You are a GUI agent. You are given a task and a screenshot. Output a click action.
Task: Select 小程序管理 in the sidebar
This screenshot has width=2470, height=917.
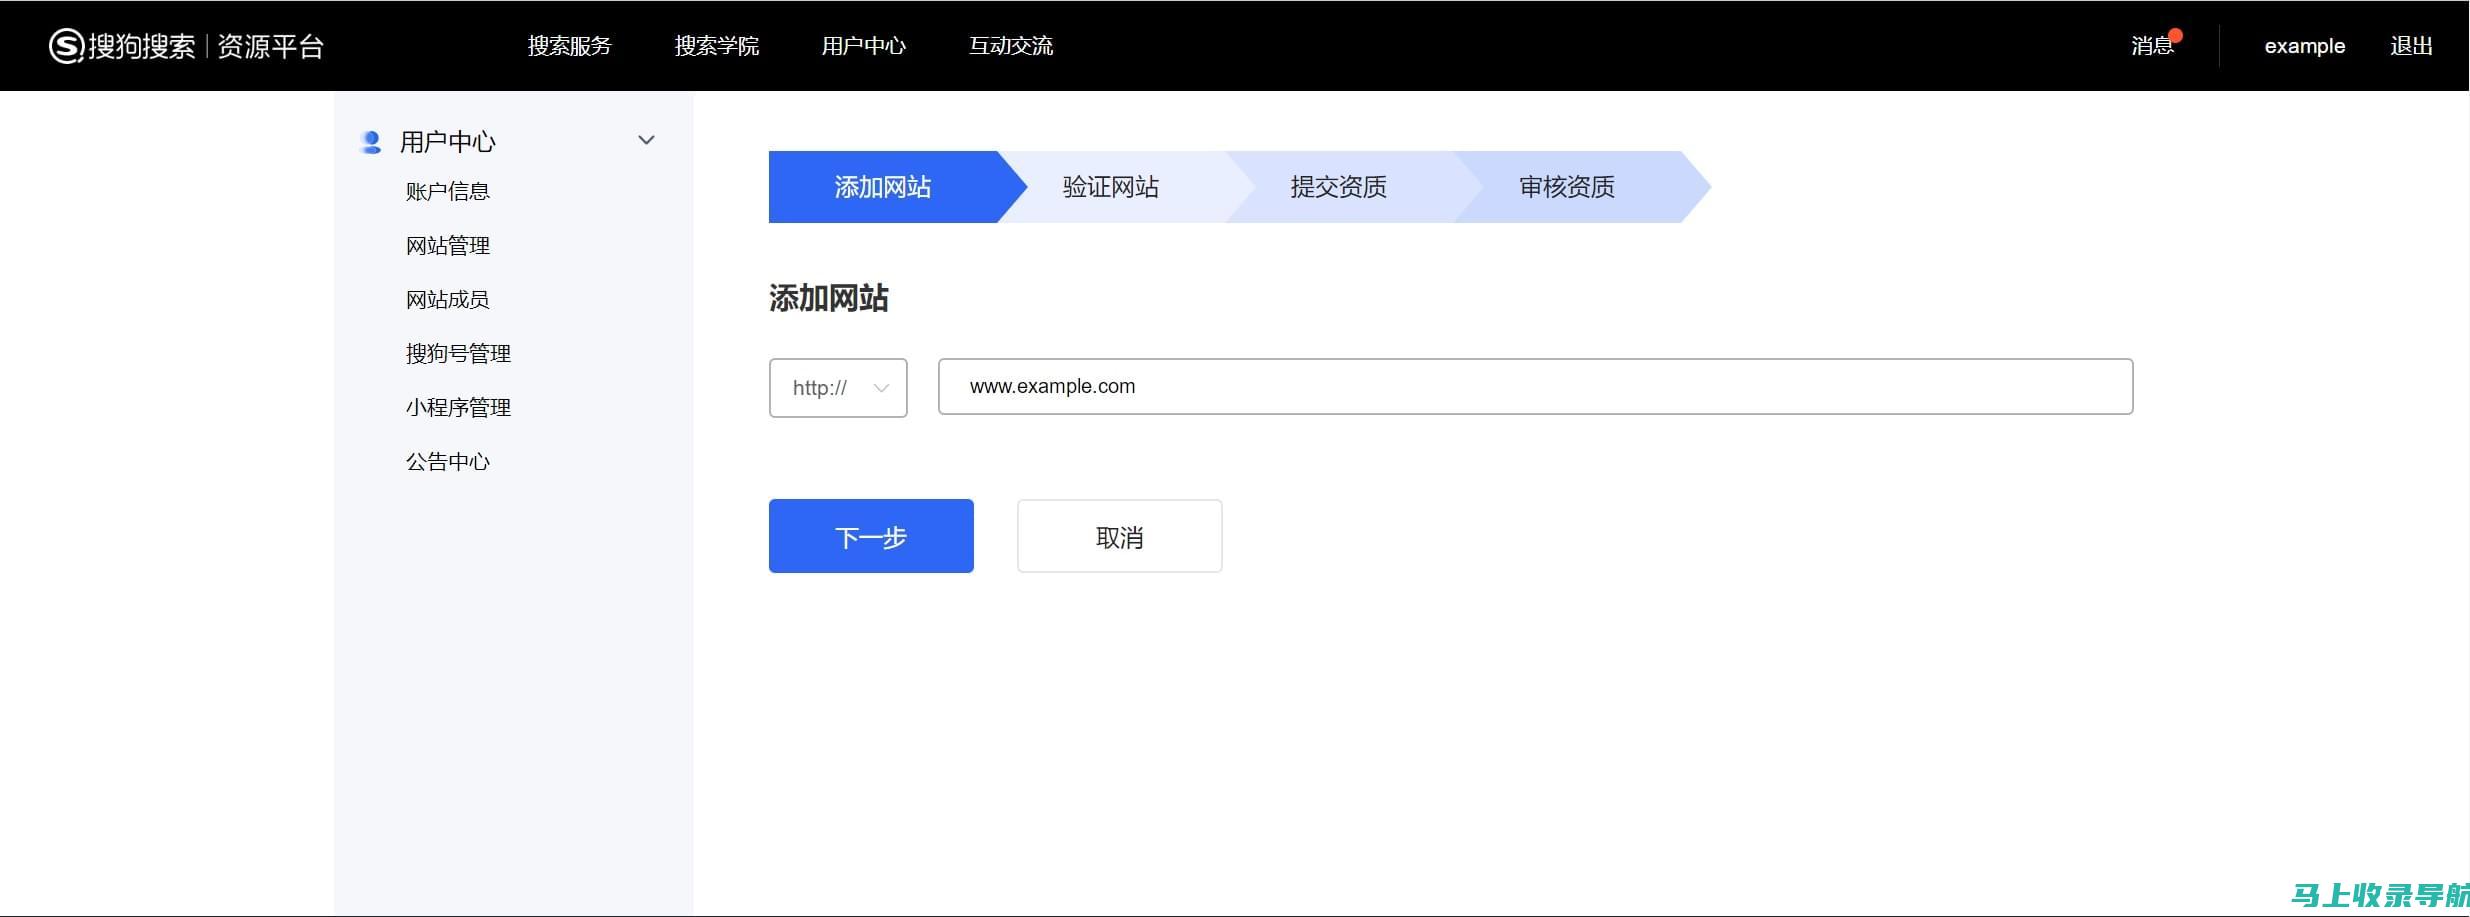coord(458,407)
